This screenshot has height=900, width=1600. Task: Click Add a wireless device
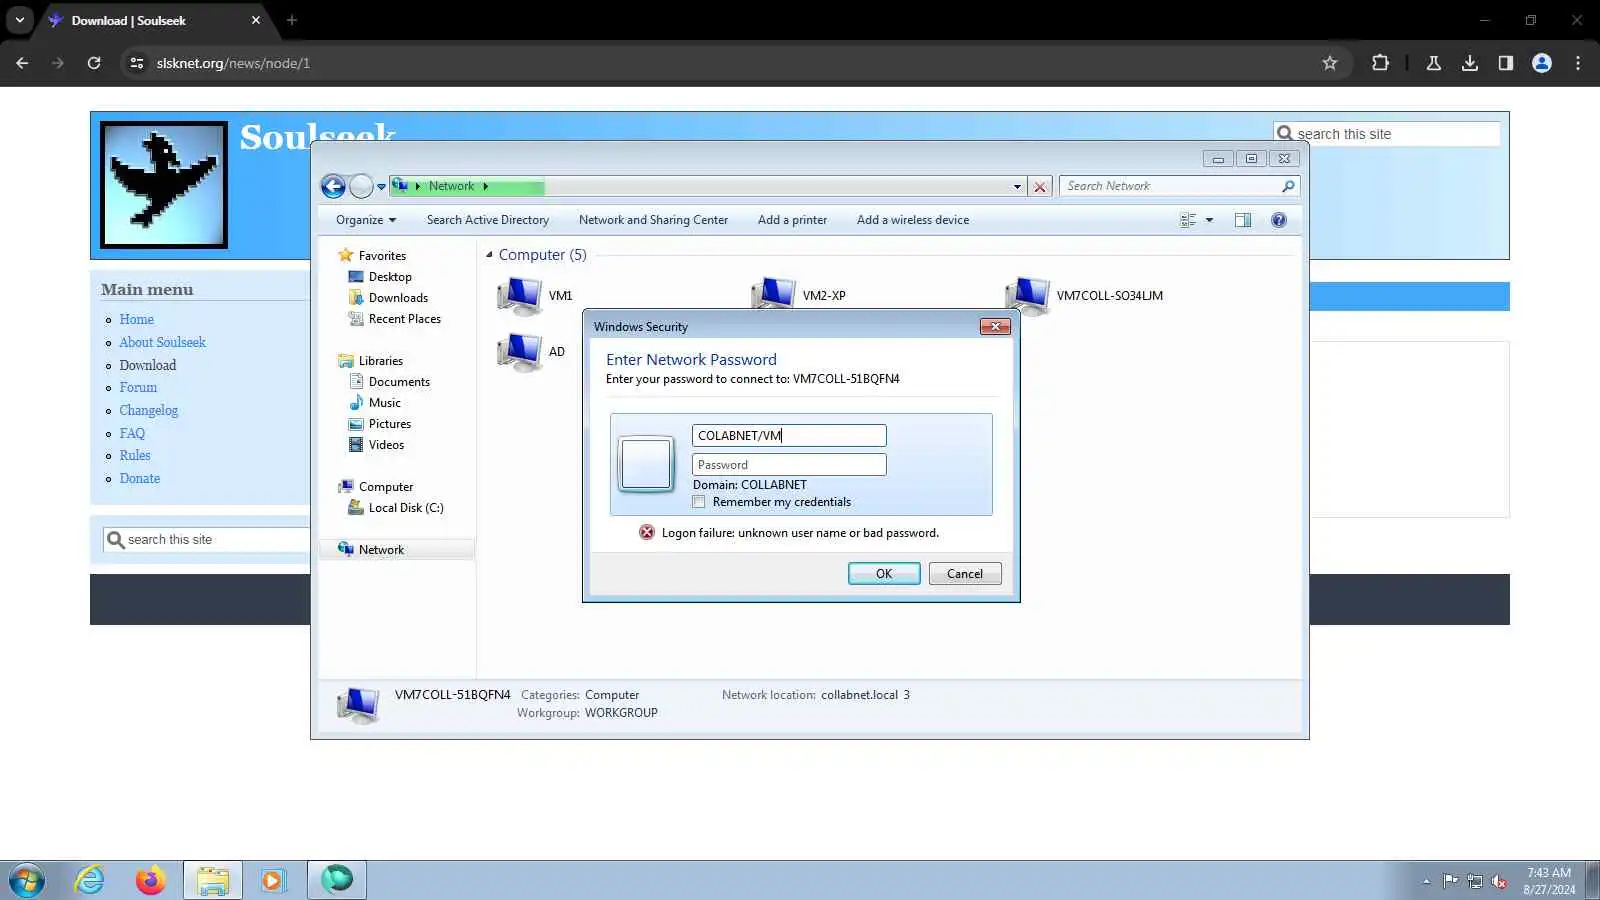[913, 220]
